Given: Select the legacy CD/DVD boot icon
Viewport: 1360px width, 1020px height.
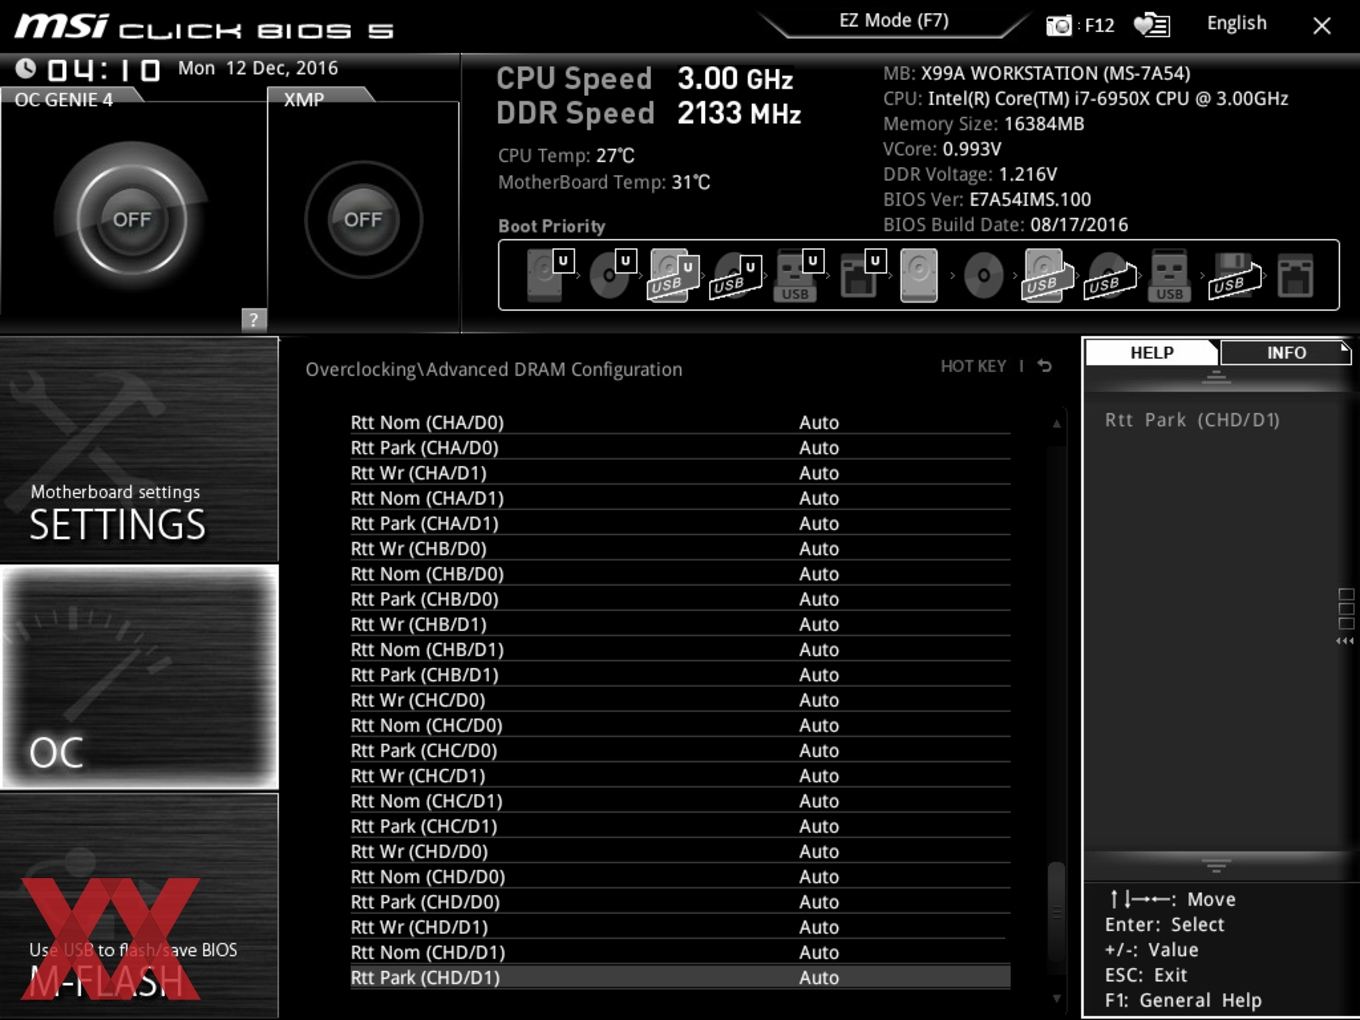Looking at the screenshot, I should (983, 275).
